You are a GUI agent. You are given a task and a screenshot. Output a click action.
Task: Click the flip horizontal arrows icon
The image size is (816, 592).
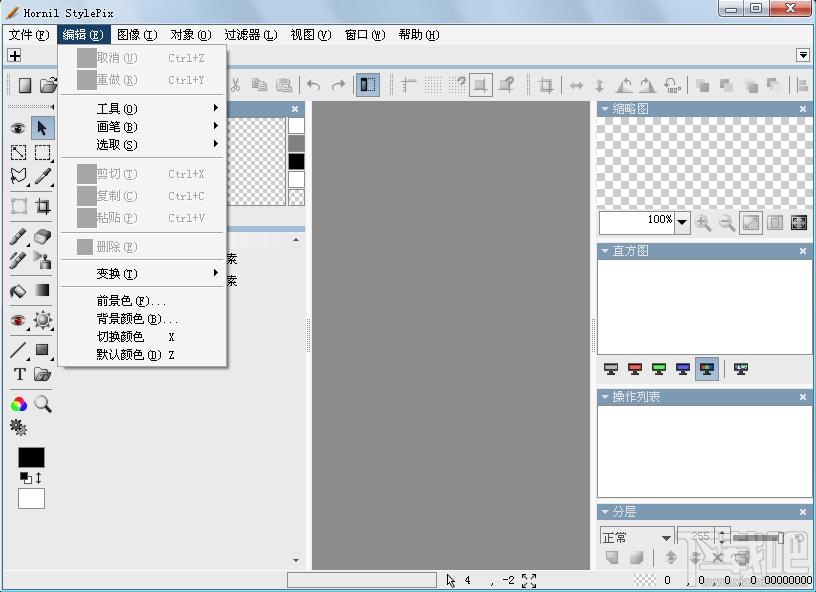576,85
